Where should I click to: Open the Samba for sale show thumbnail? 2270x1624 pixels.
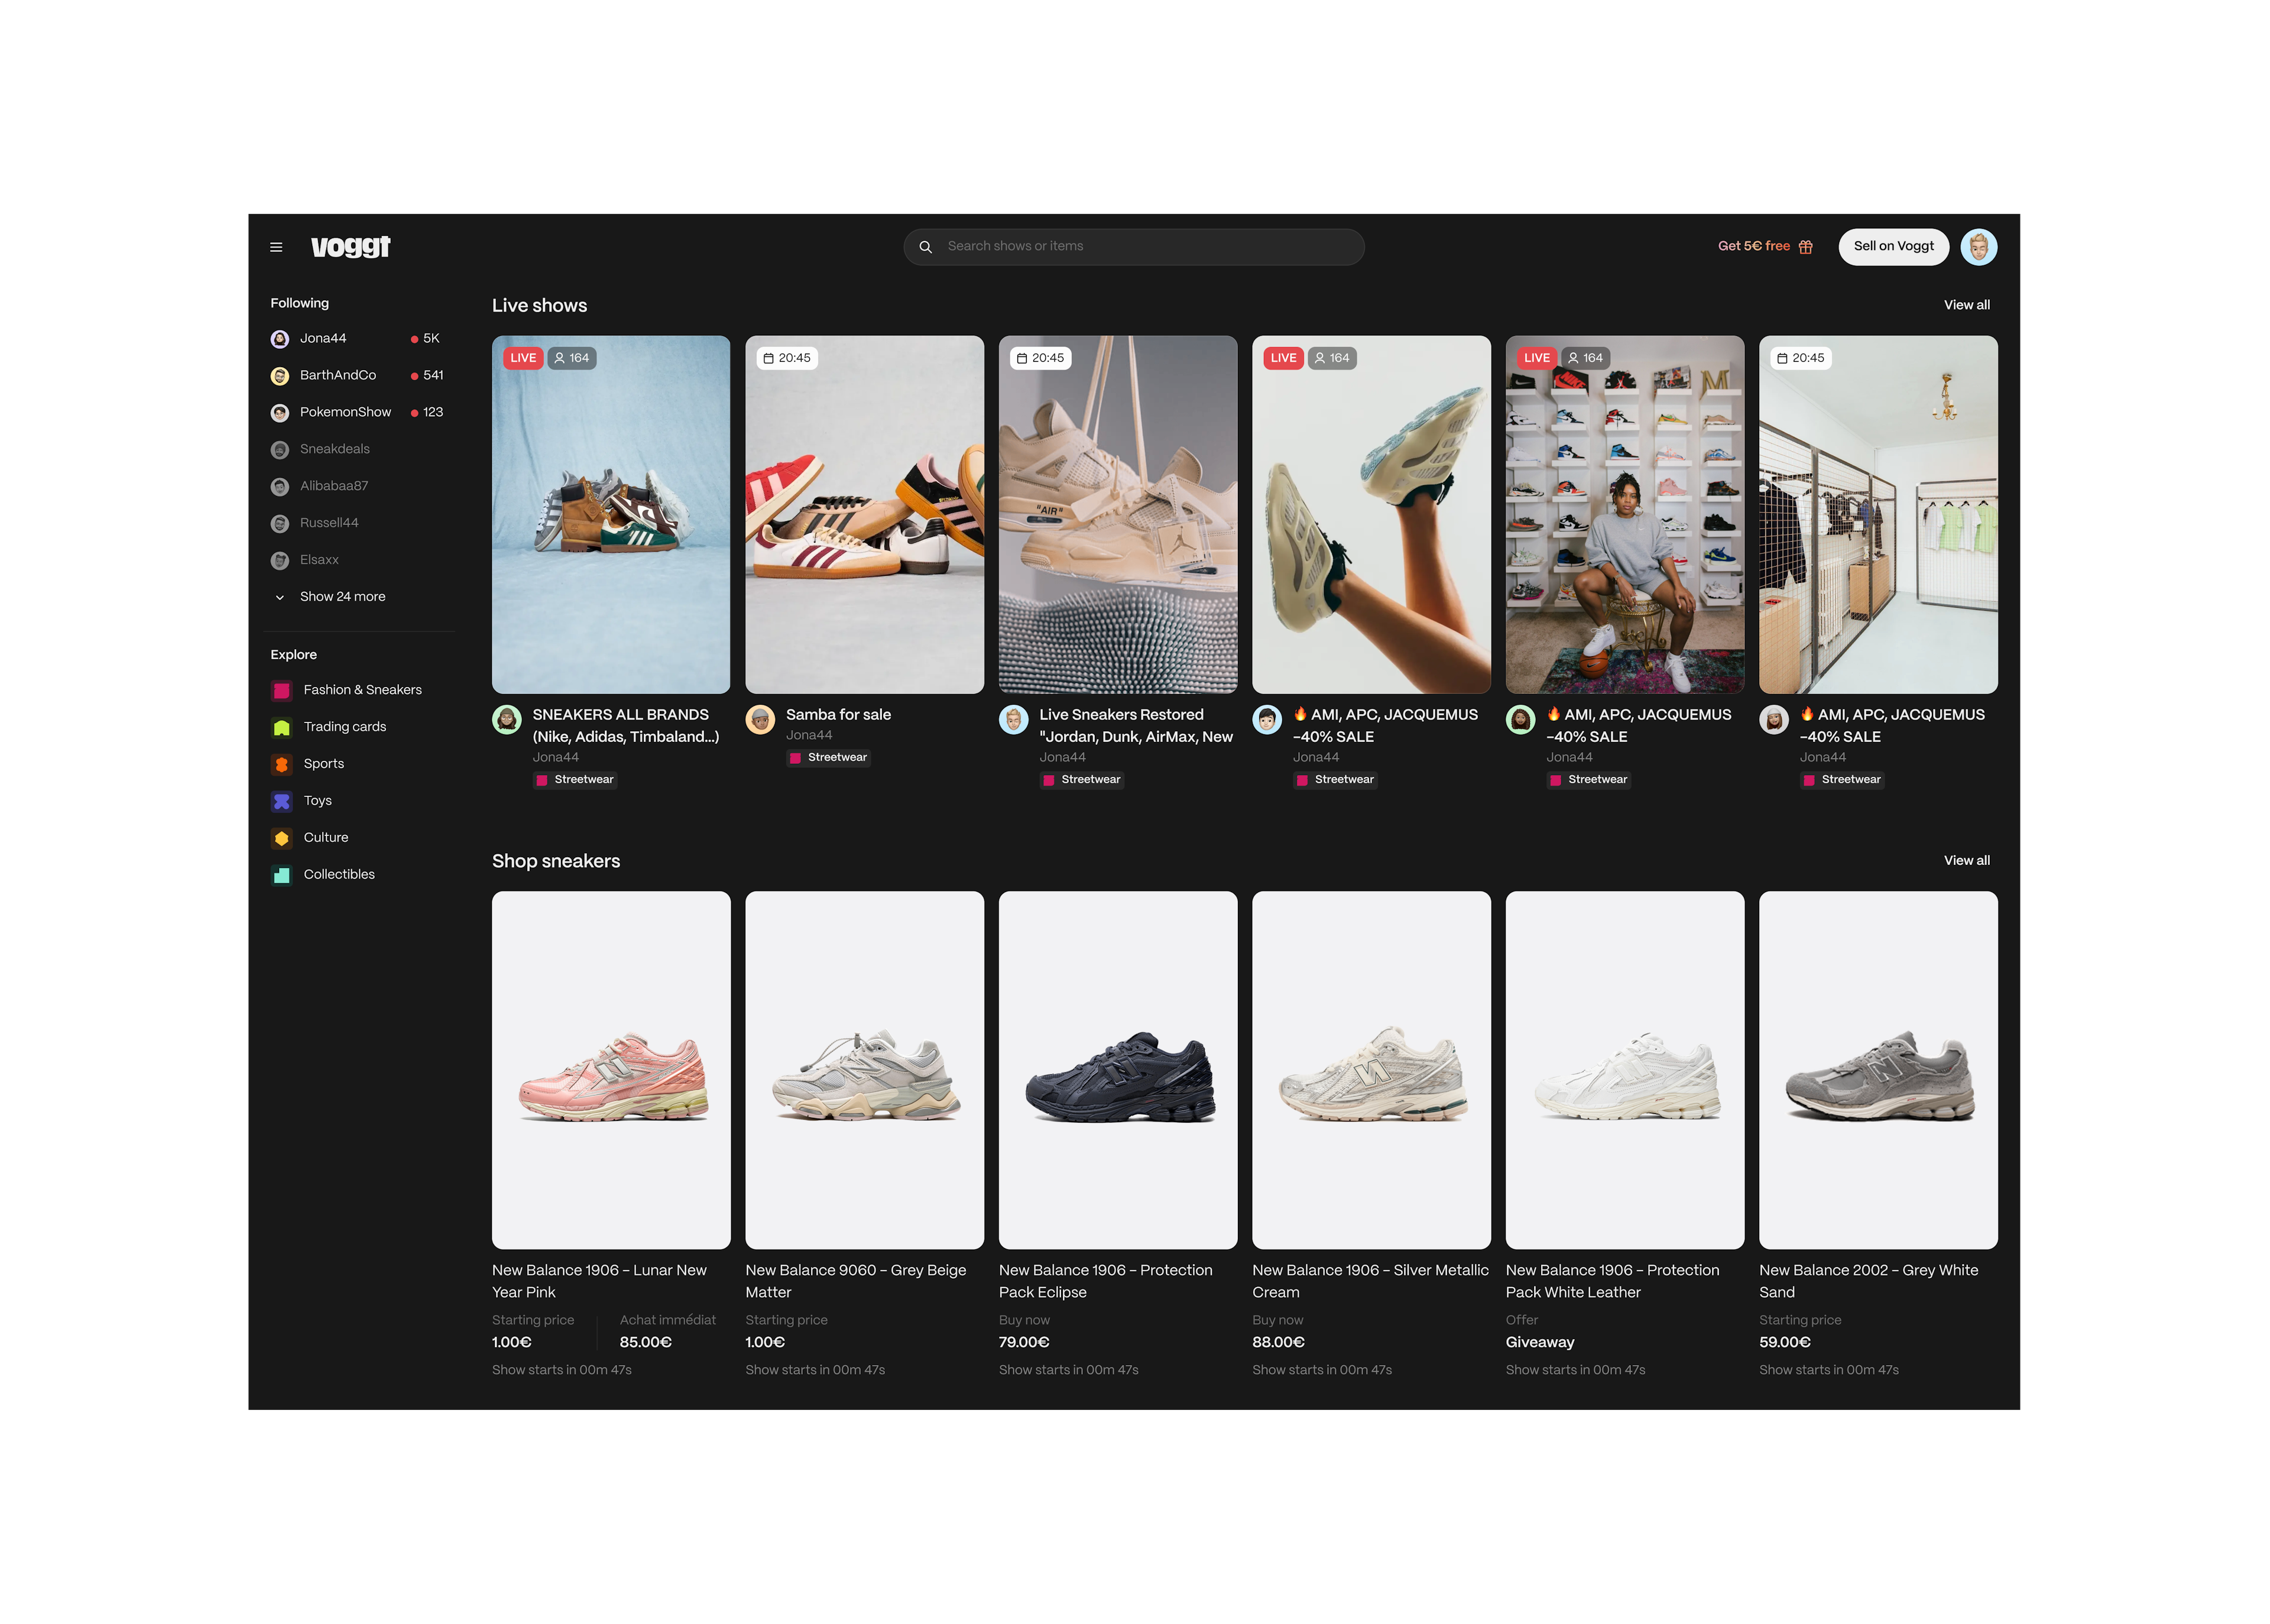pyautogui.click(x=864, y=514)
